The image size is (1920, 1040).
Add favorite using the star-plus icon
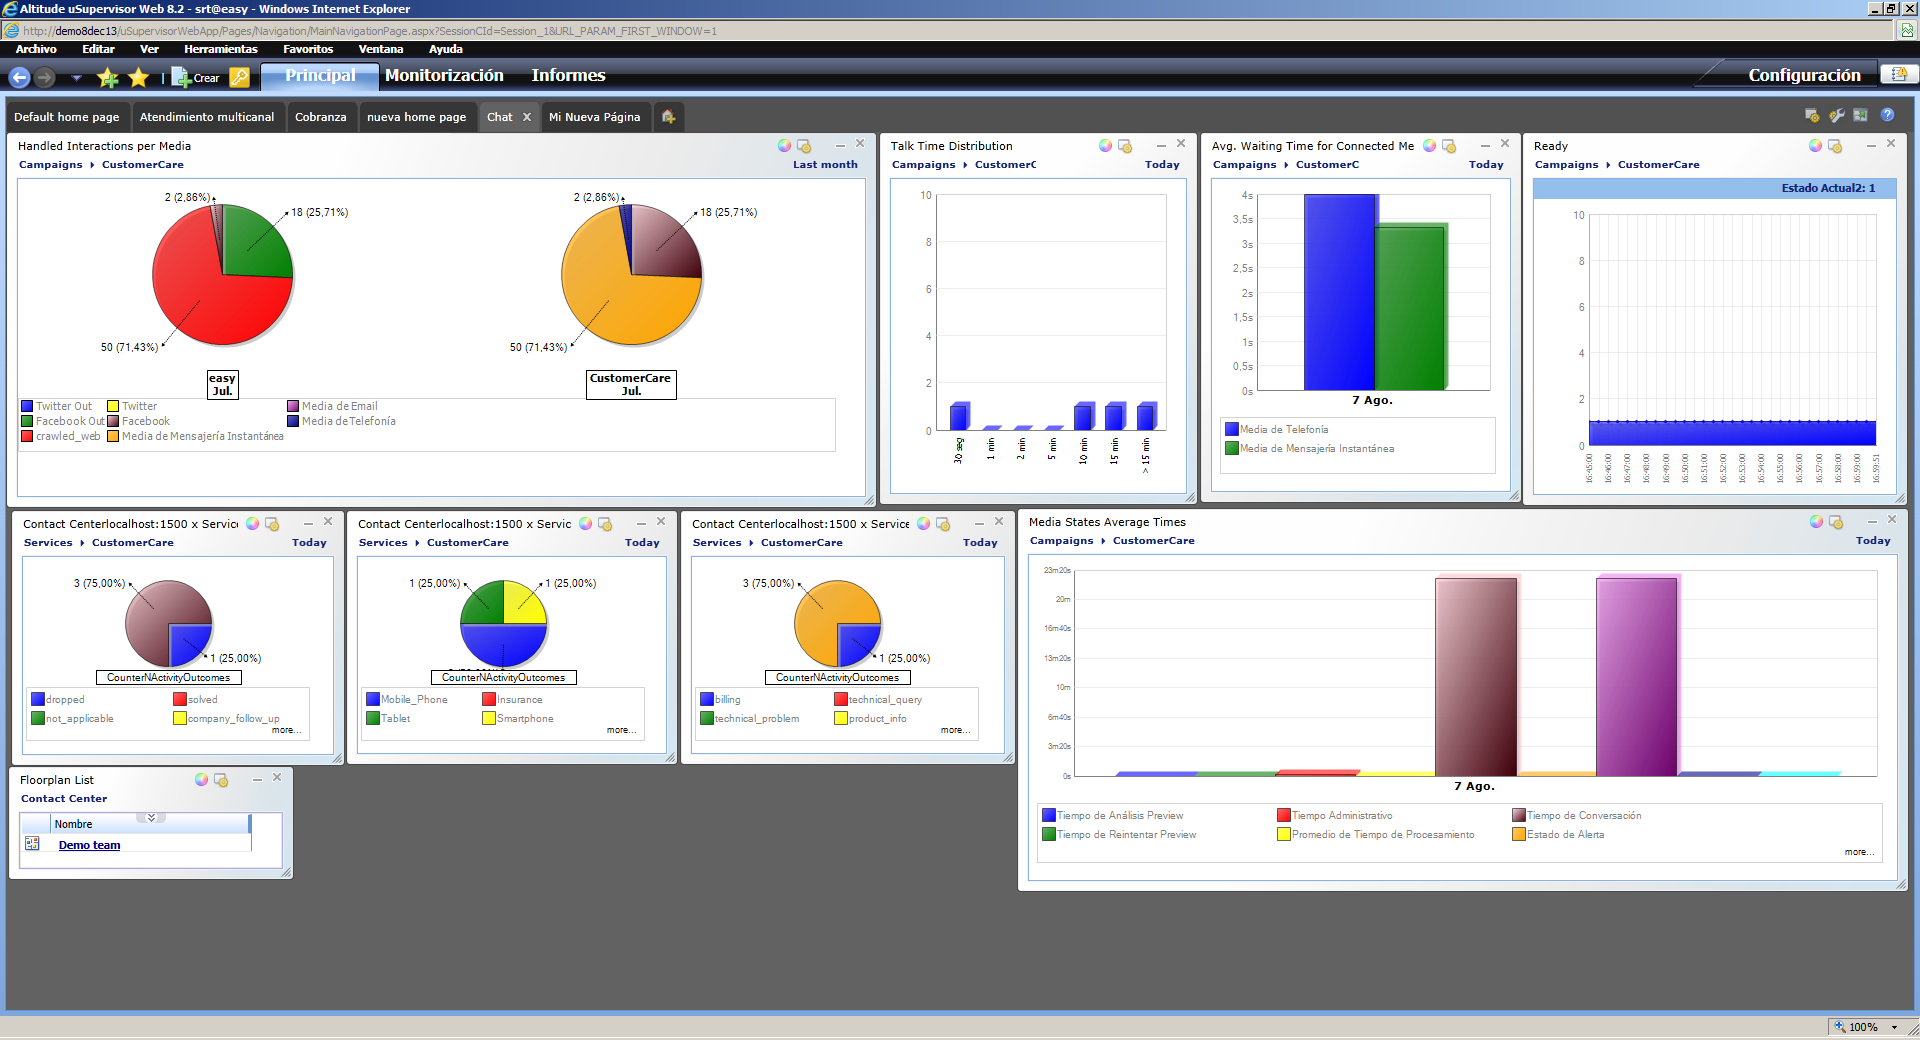point(108,77)
